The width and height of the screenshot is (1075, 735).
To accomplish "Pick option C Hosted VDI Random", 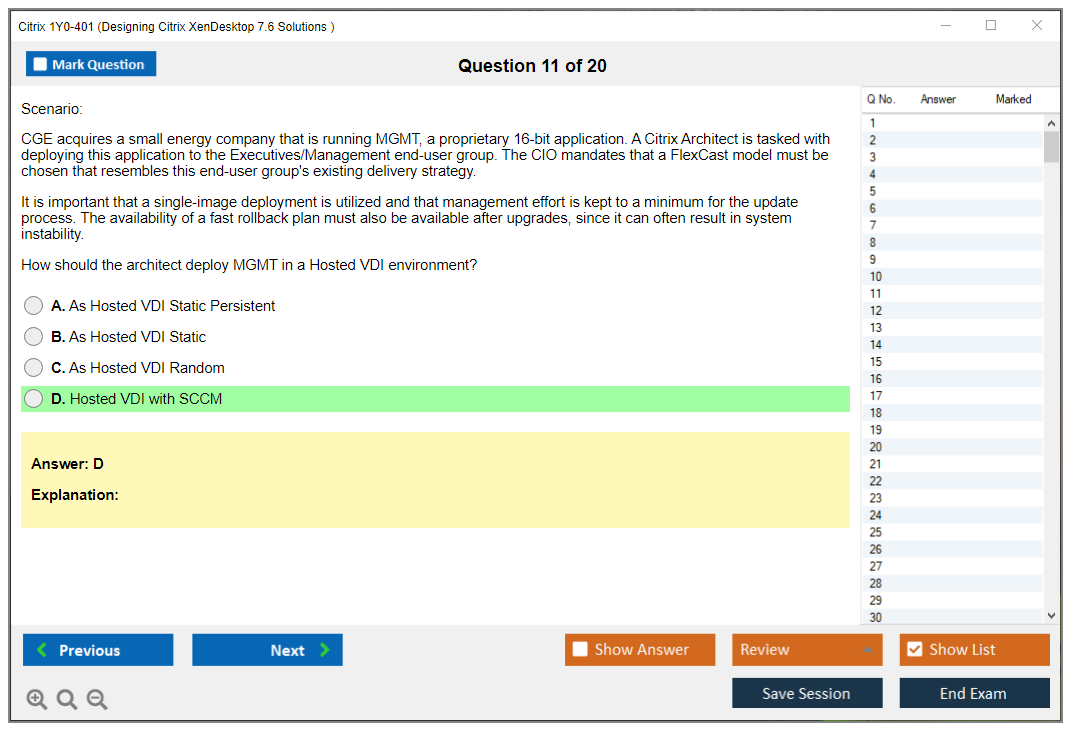I will (x=34, y=368).
